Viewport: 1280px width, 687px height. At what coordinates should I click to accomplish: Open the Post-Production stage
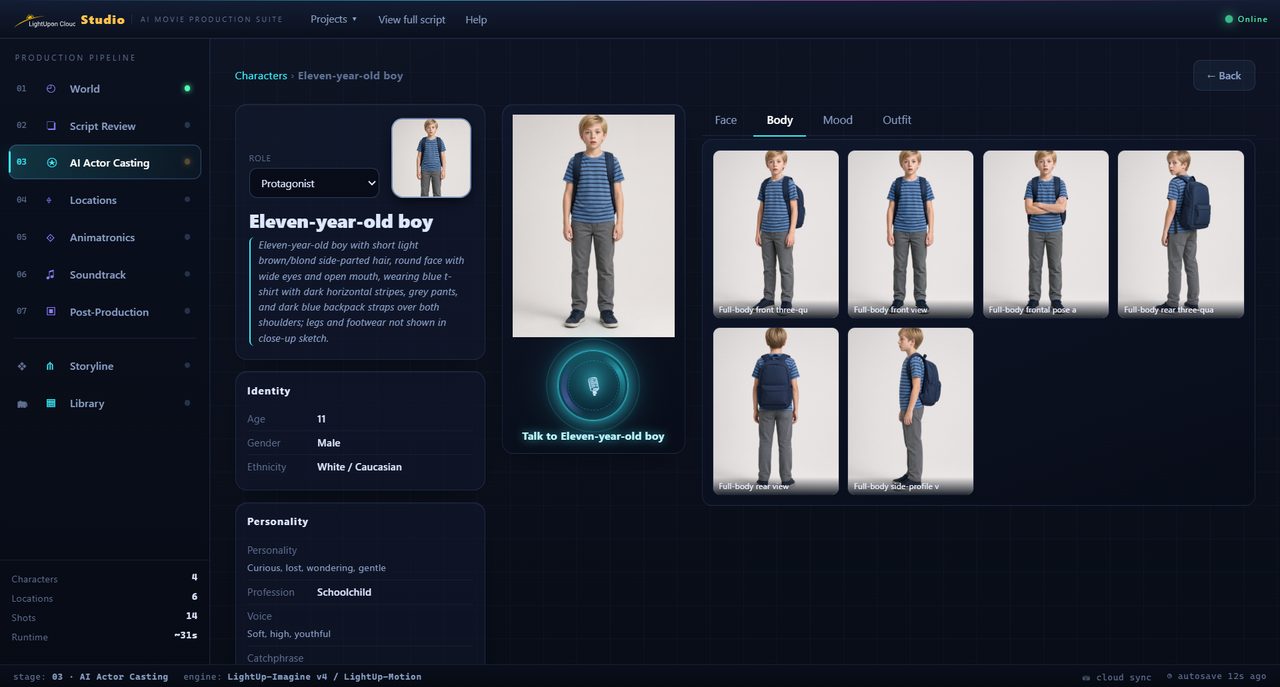(104, 312)
